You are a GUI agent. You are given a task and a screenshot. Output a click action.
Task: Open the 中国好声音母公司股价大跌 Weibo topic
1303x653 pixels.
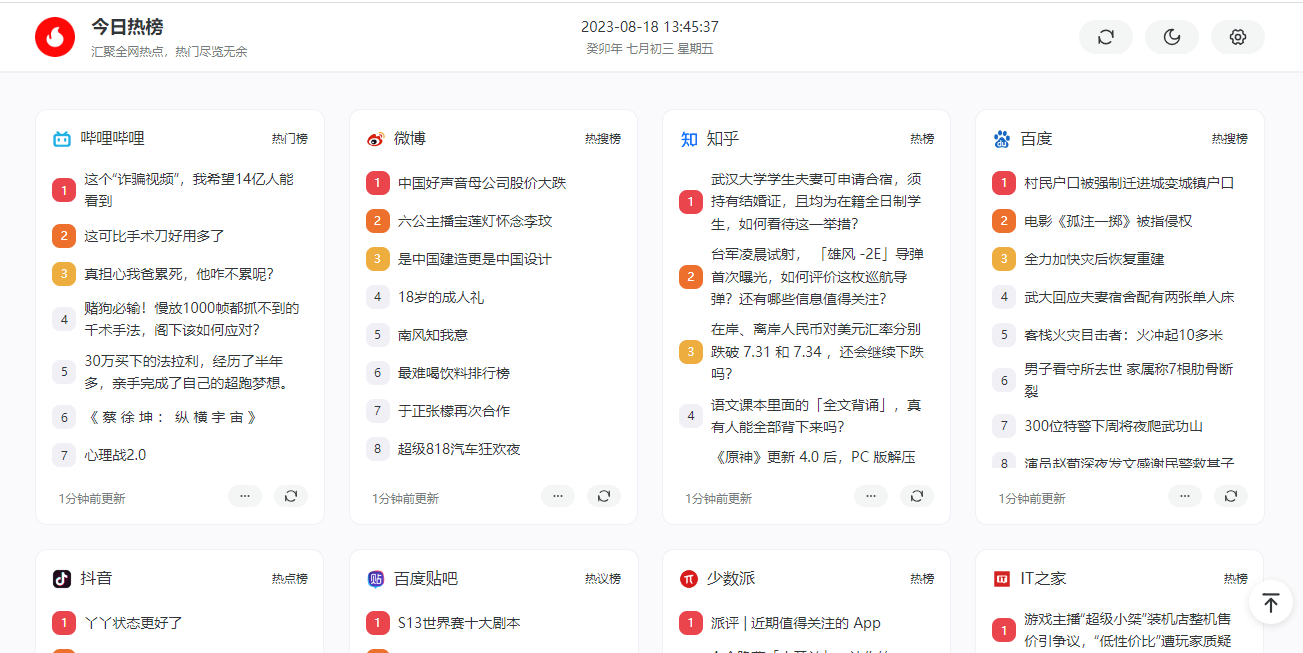point(481,183)
